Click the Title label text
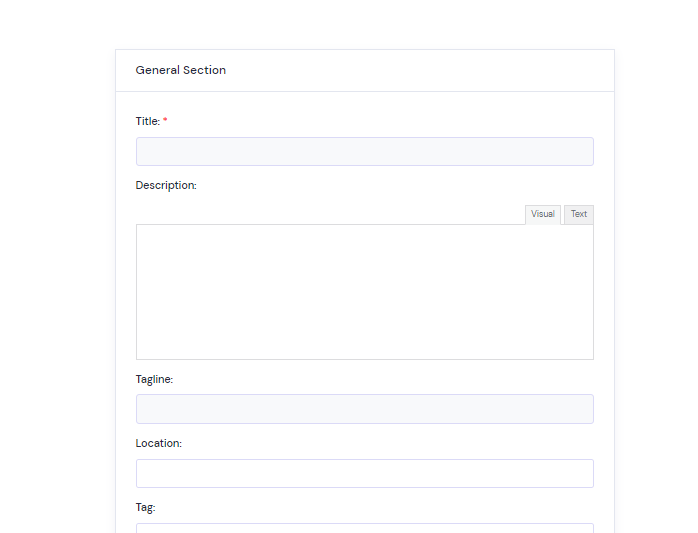The height and width of the screenshot is (533, 698). coord(148,121)
